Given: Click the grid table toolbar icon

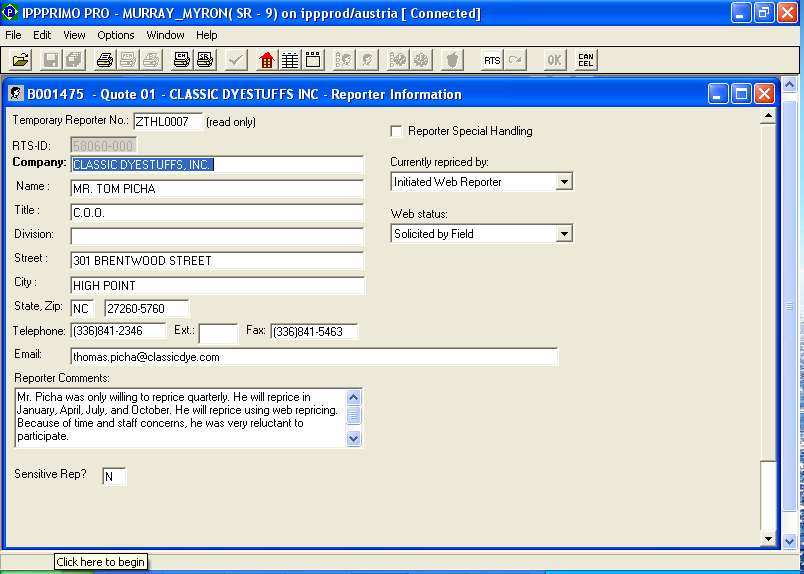Looking at the screenshot, I should (290, 60).
